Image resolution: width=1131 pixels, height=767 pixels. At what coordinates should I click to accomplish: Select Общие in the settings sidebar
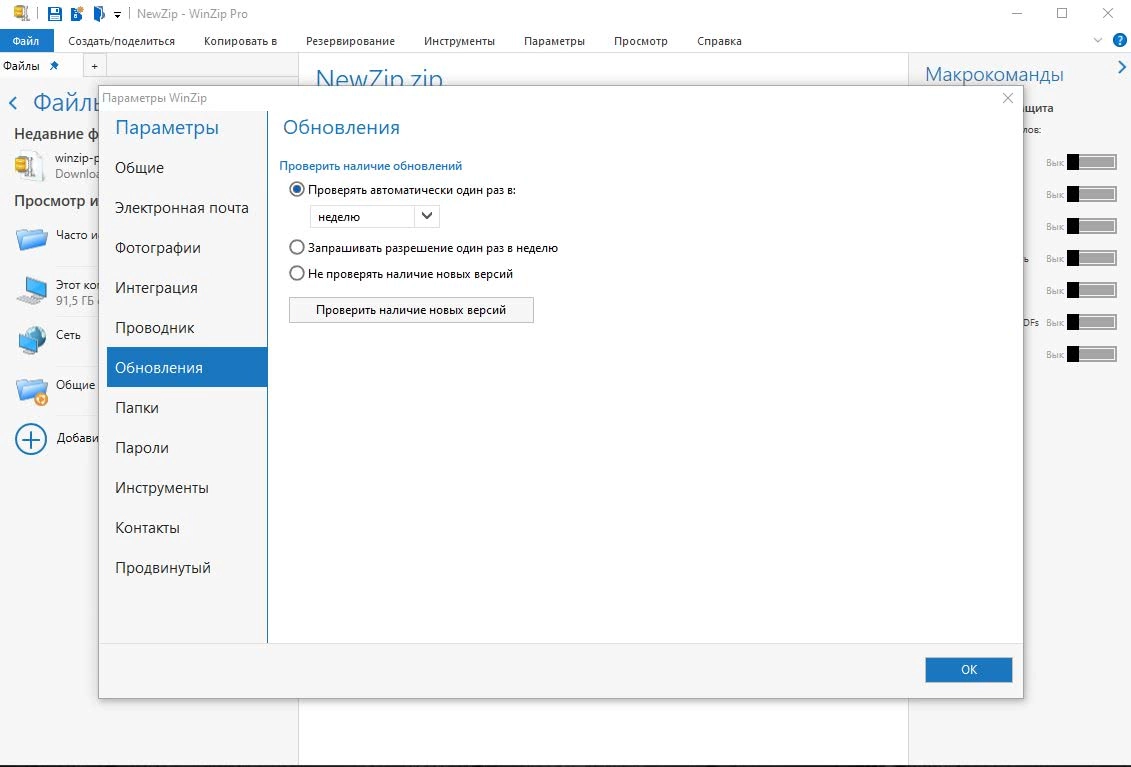pos(187,167)
